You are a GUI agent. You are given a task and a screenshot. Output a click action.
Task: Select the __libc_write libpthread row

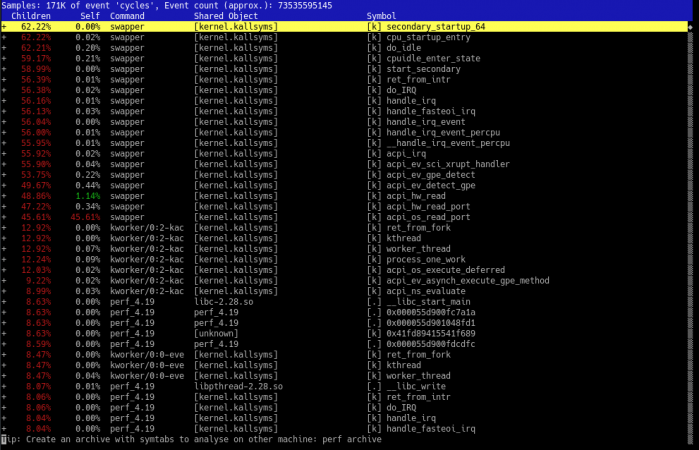click(344, 387)
